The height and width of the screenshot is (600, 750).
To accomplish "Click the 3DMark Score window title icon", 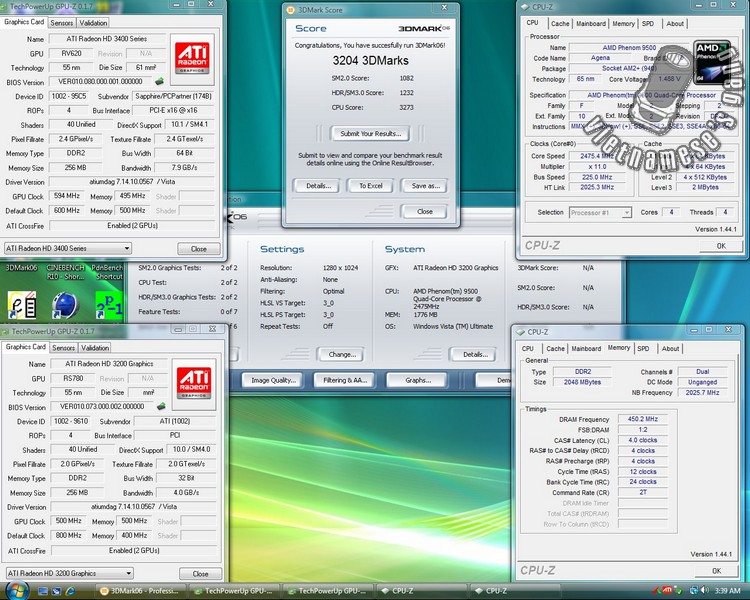I will tap(290, 10).
